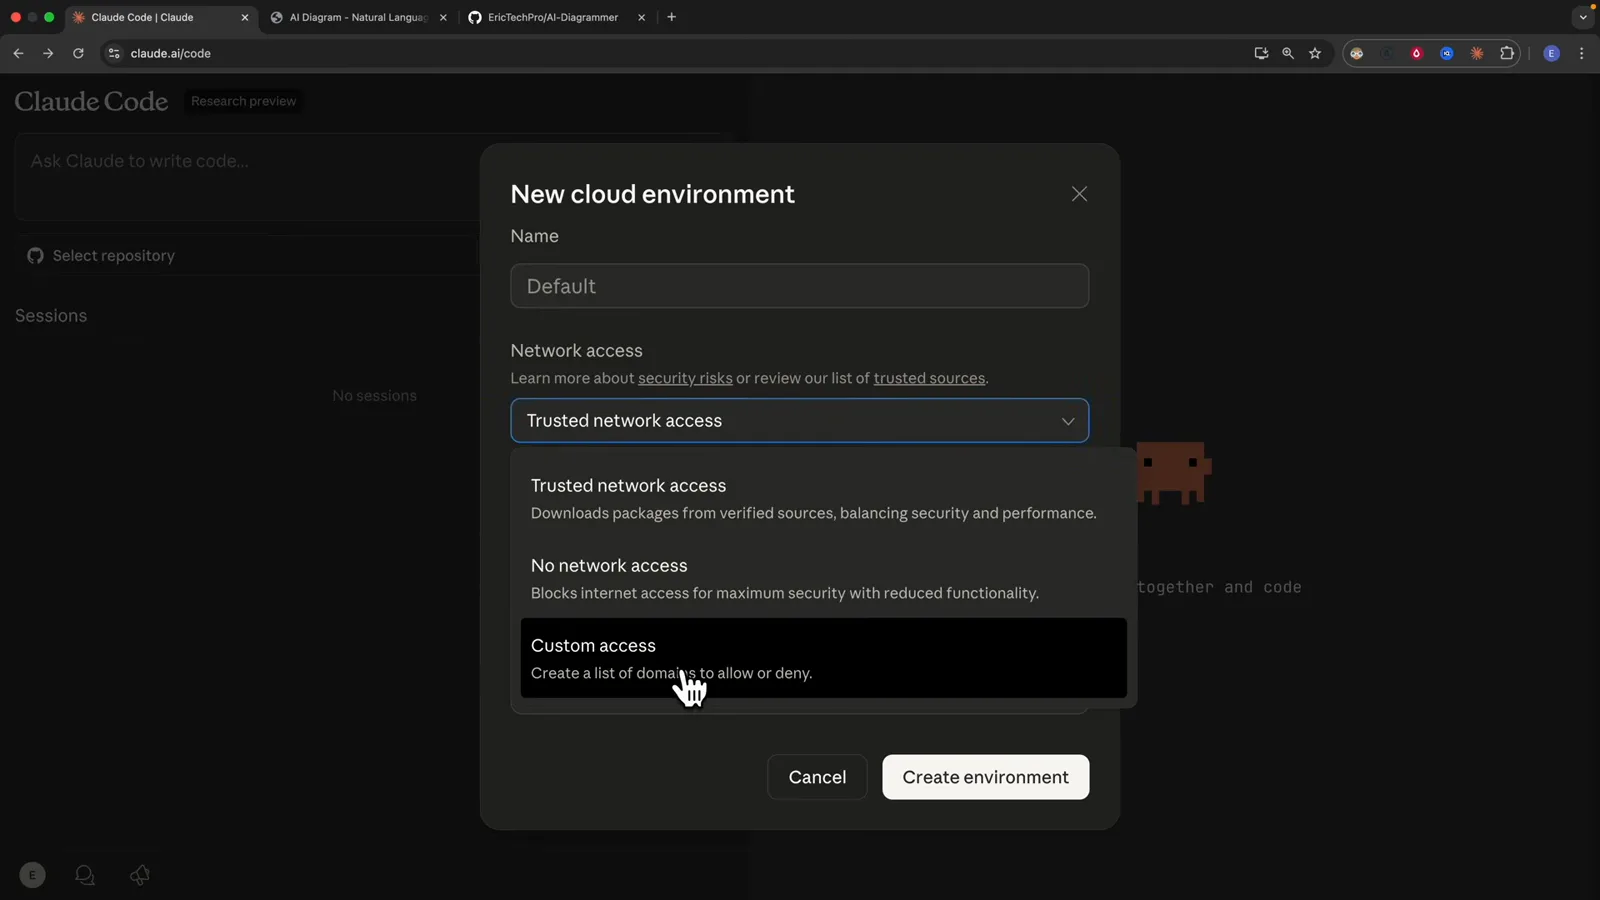Screen dimensions: 1600x900
Task: Open the Chrome three-dot menu
Action: coord(1581,53)
